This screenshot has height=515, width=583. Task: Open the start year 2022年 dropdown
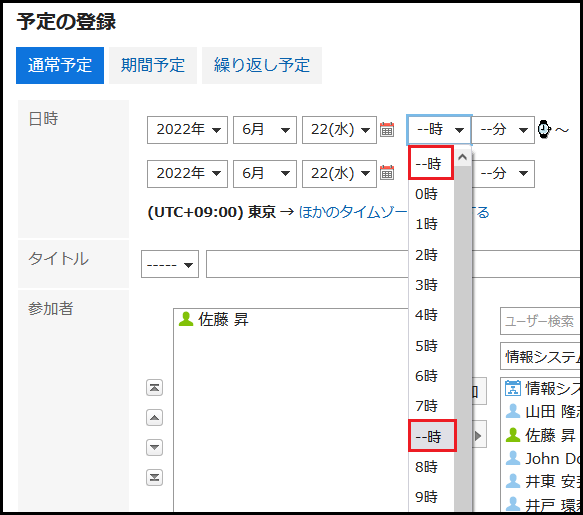(x=187, y=130)
